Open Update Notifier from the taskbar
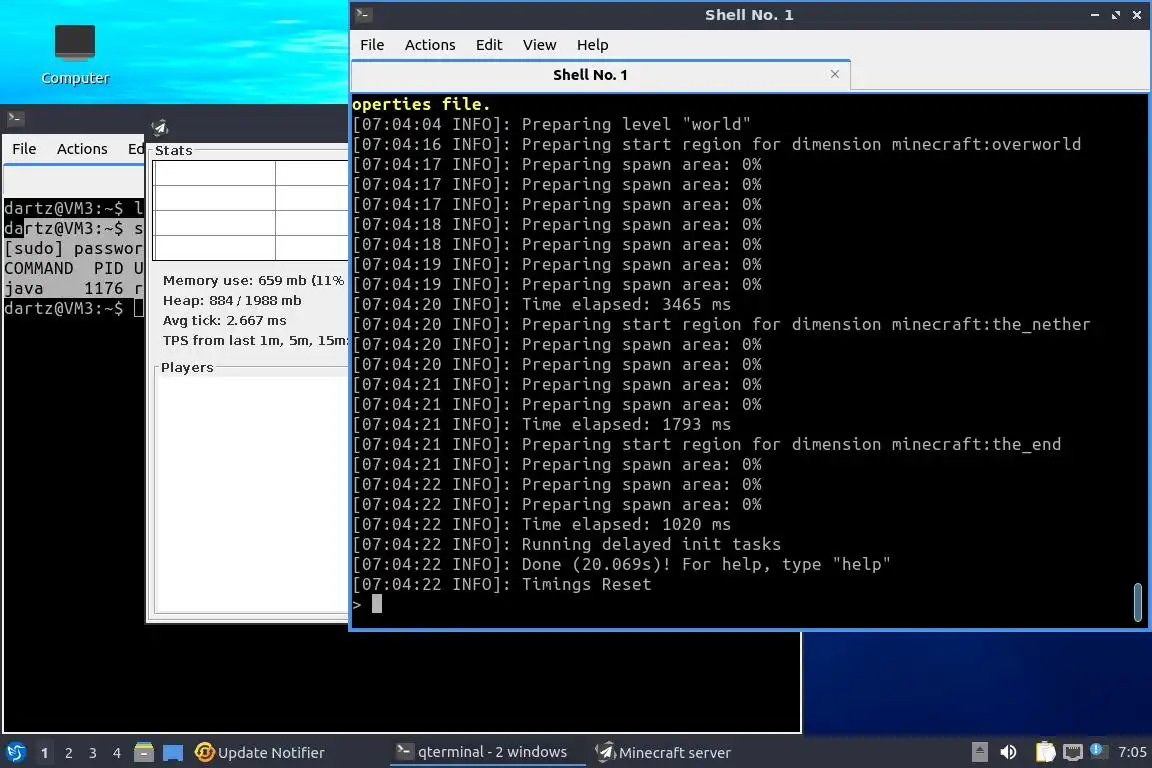Image resolution: width=1152 pixels, height=768 pixels. pyautogui.click(x=259, y=753)
